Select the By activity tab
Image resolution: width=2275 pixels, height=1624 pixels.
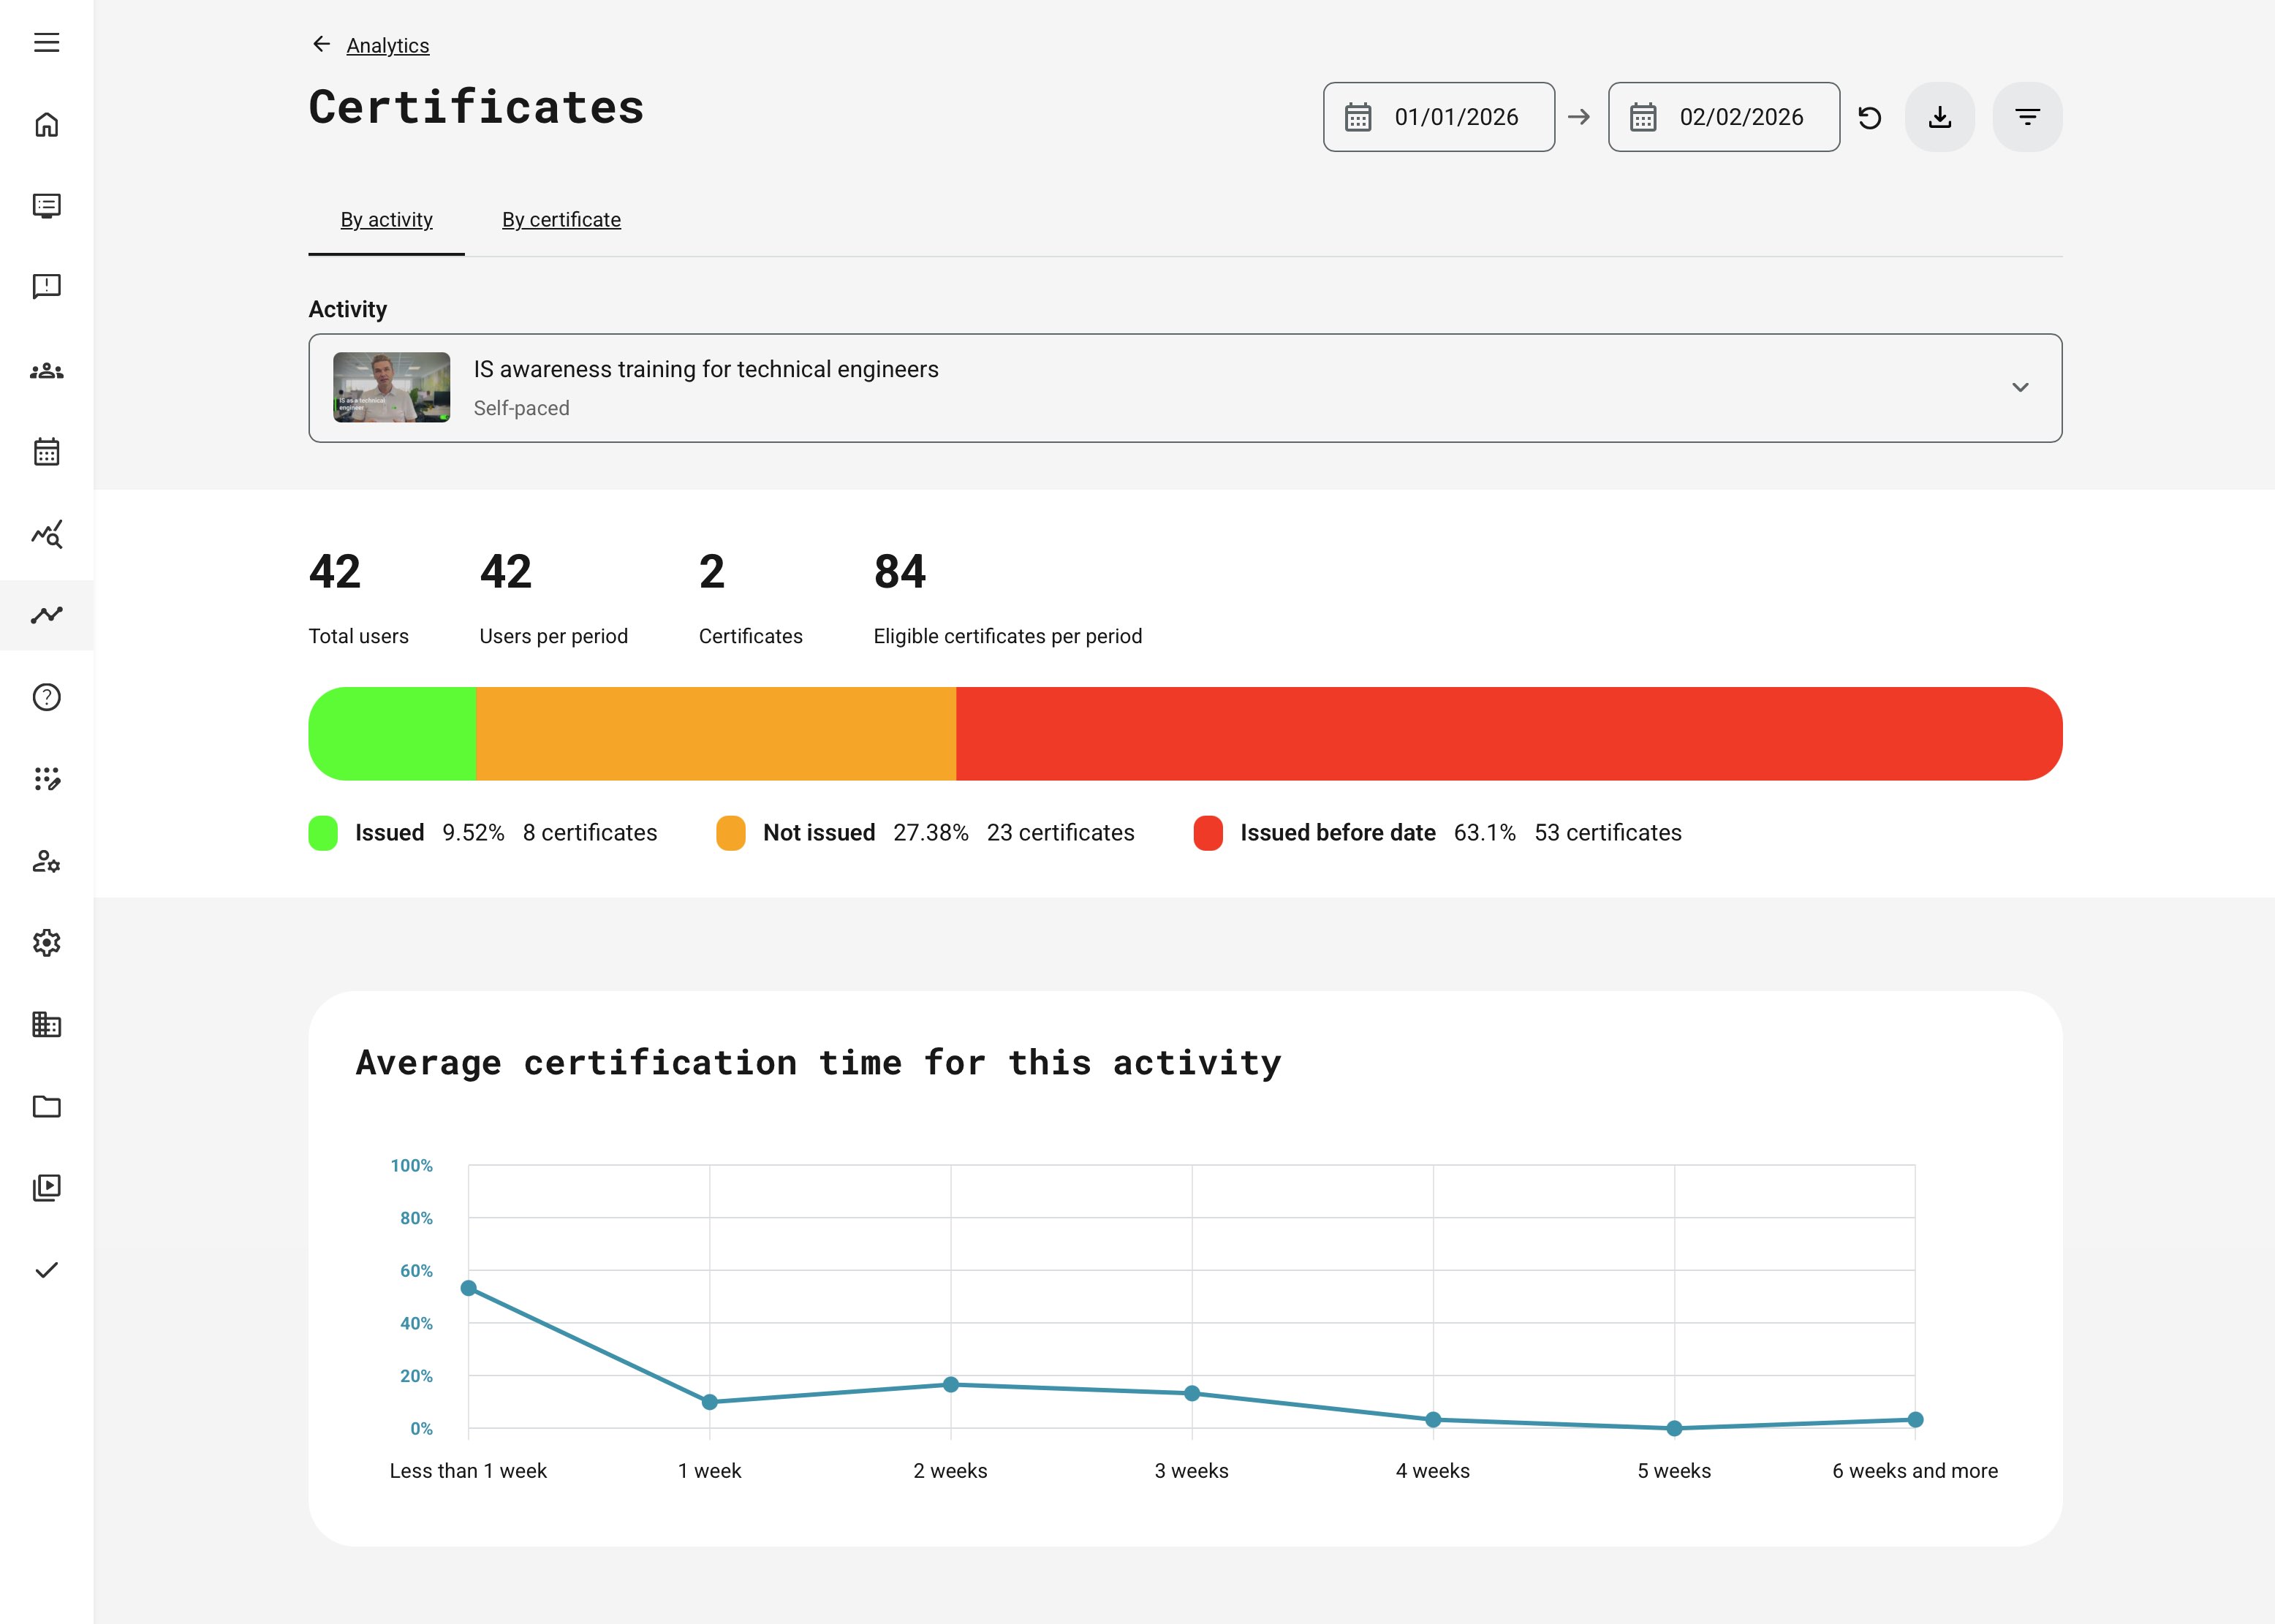(x=386, y=219)
